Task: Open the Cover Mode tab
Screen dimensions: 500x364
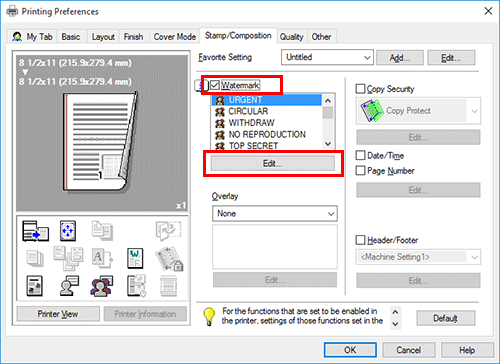Action: click(175, 37)
